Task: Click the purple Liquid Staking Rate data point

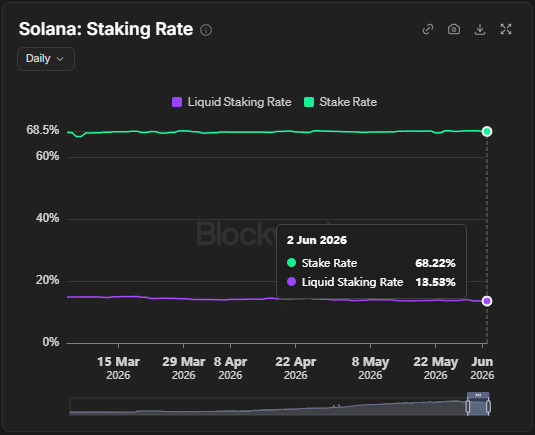Action: click(x=487, y=301)
